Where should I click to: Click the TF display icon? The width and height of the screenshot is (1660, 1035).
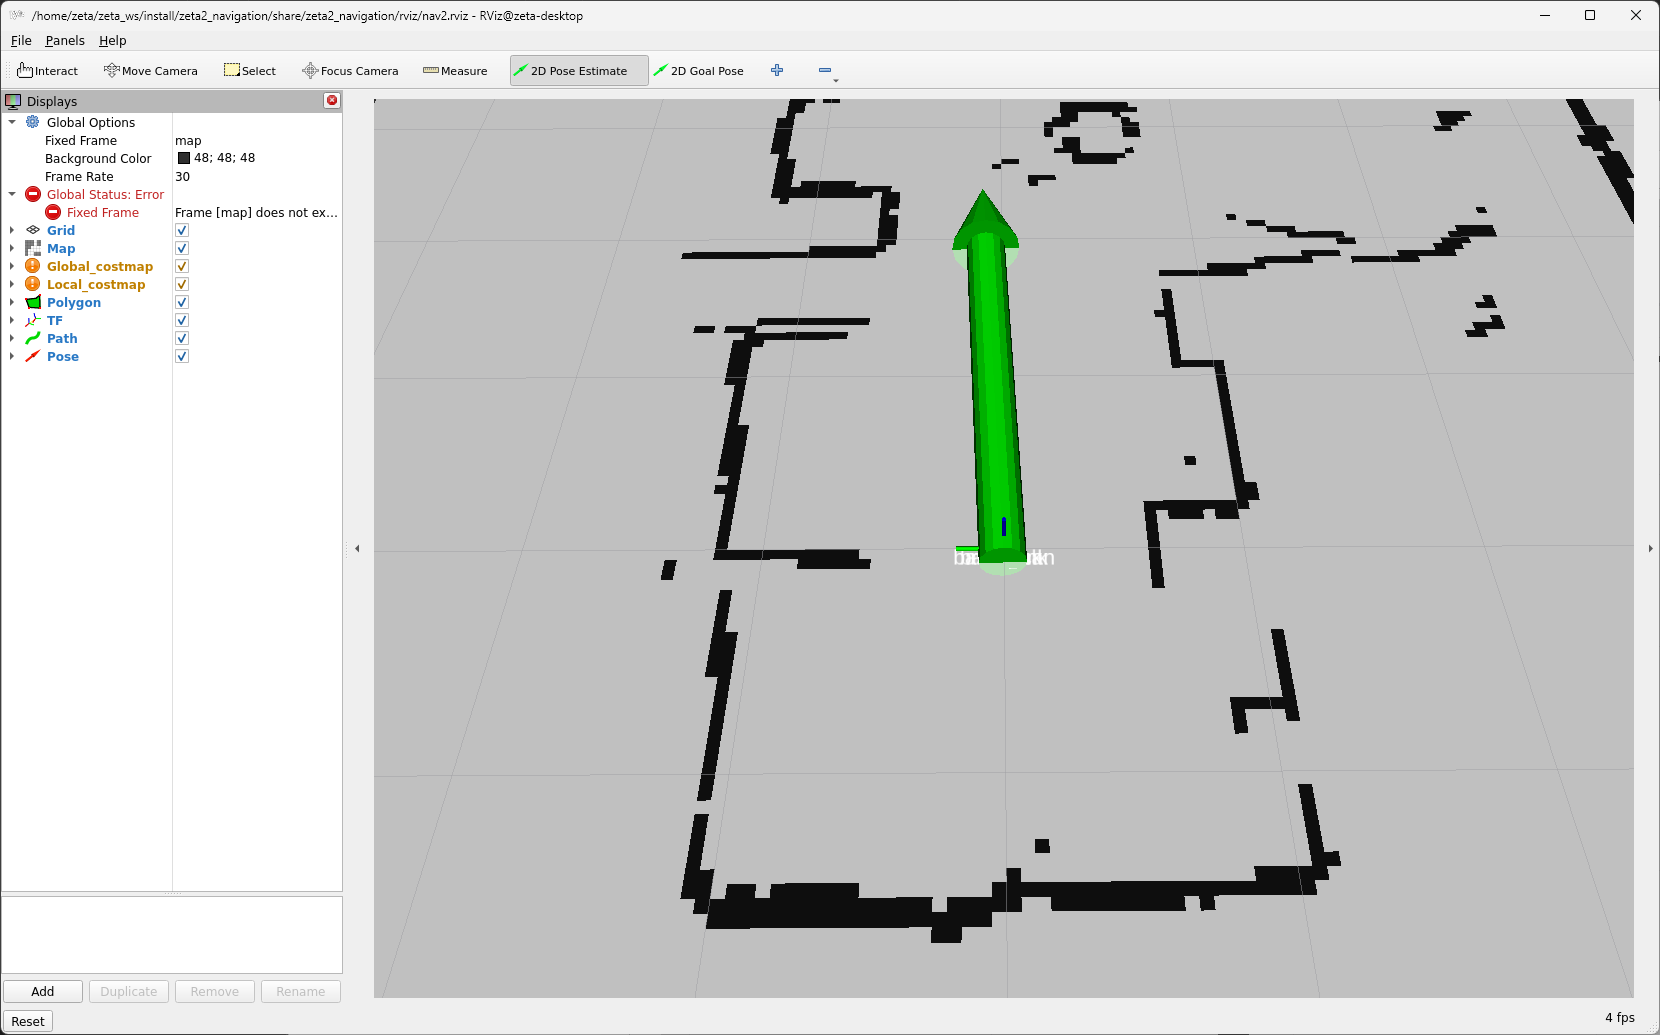[33, 320]
